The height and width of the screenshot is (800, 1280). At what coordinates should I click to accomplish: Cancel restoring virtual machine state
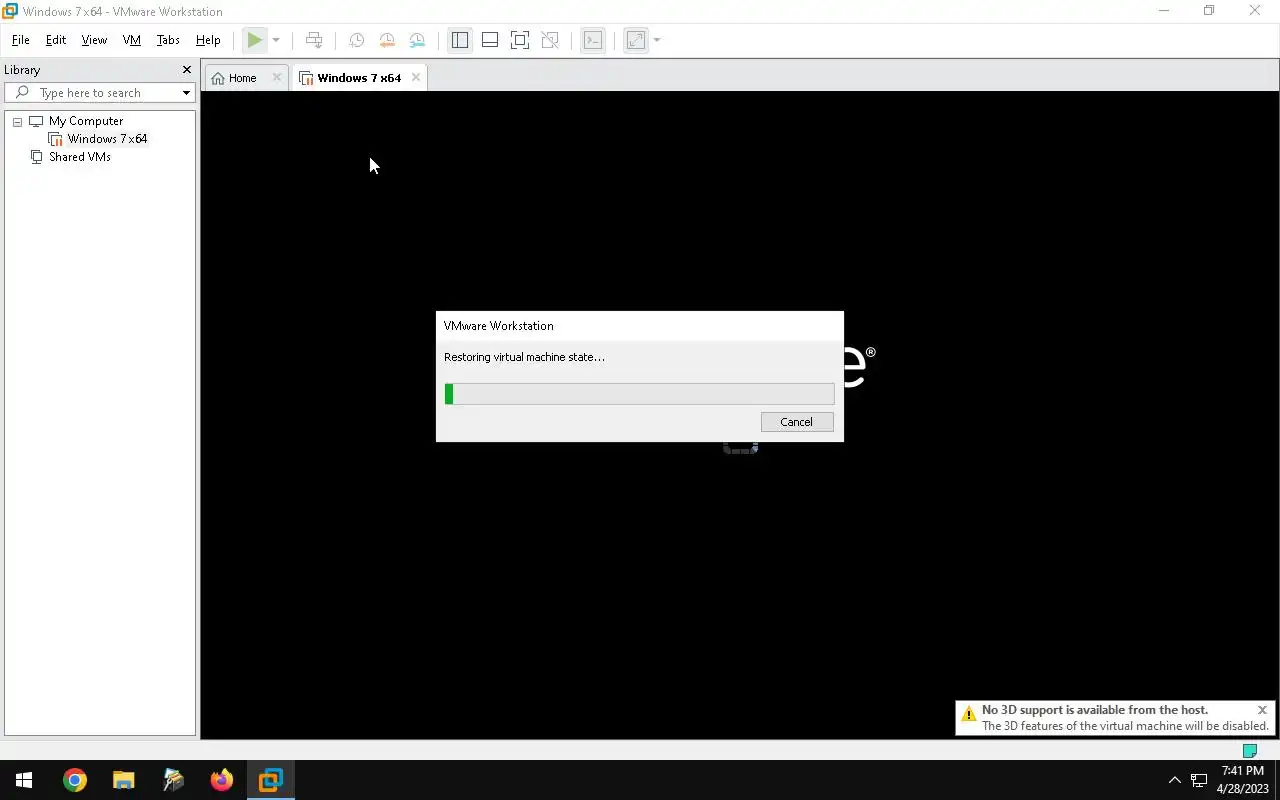point(797,422)
